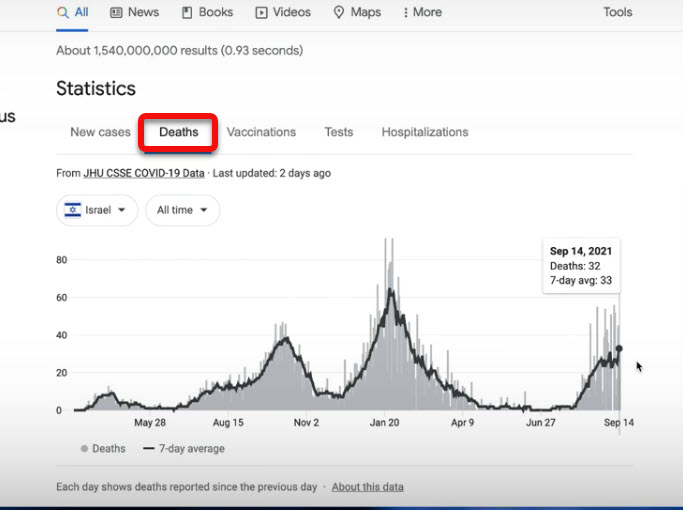Viewport: 683px width, 510px height.
Task: Click the Jun 27 axis label
Action: [x=541, y=422]
